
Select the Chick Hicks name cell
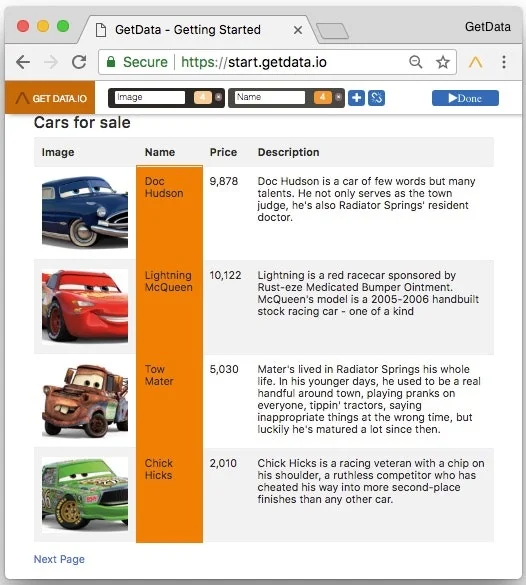(x=169, y=495)
